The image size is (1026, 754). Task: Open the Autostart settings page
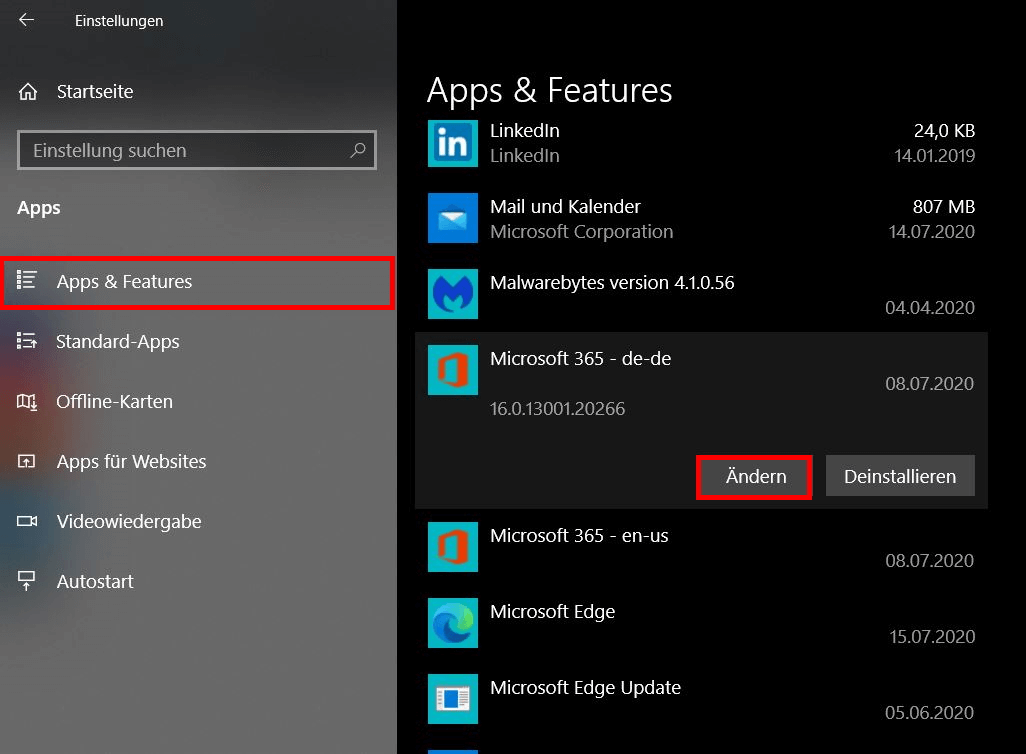[197, 581]
